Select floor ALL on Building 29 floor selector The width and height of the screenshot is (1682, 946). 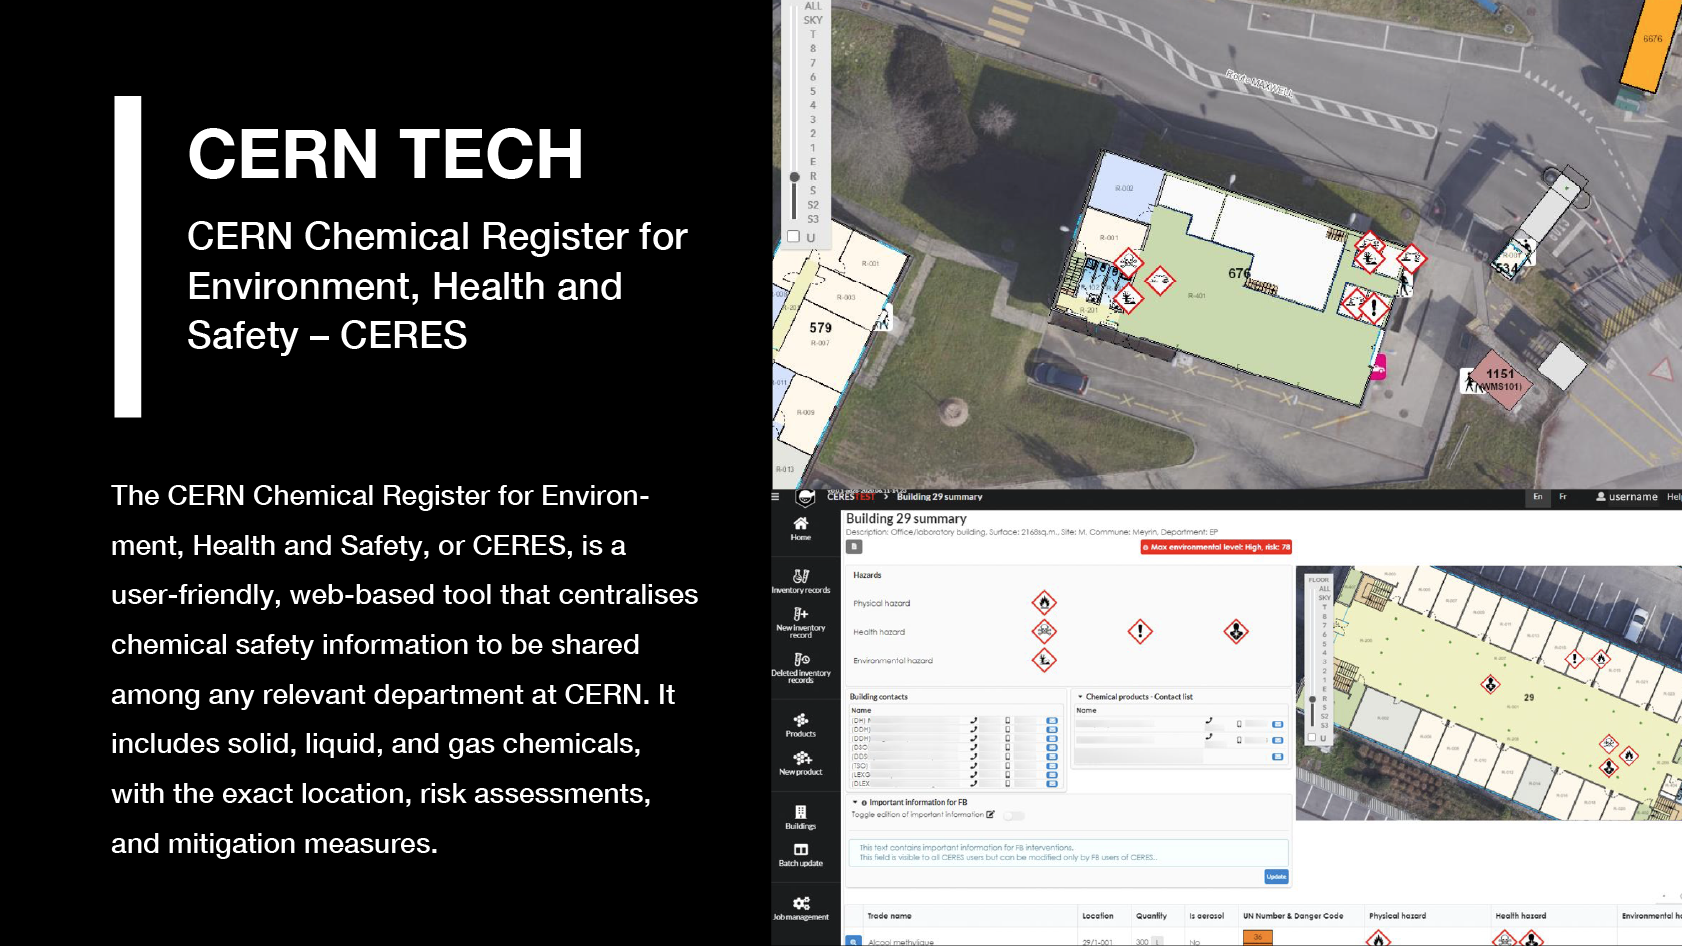1324,589
